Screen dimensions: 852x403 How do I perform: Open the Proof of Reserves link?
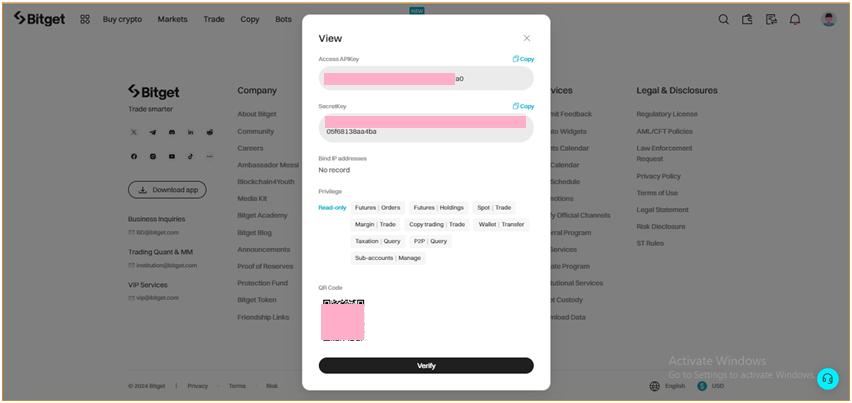(265, 266)
